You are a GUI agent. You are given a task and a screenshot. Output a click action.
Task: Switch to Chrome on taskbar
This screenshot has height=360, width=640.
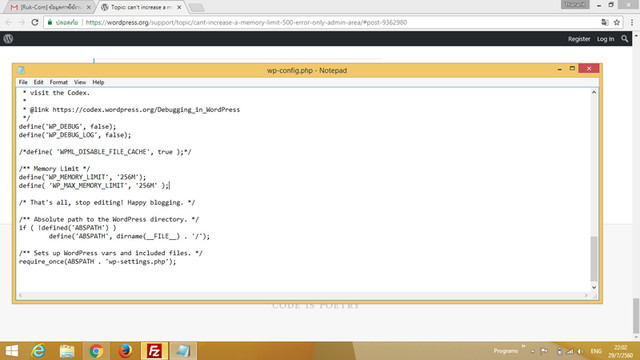96,351
